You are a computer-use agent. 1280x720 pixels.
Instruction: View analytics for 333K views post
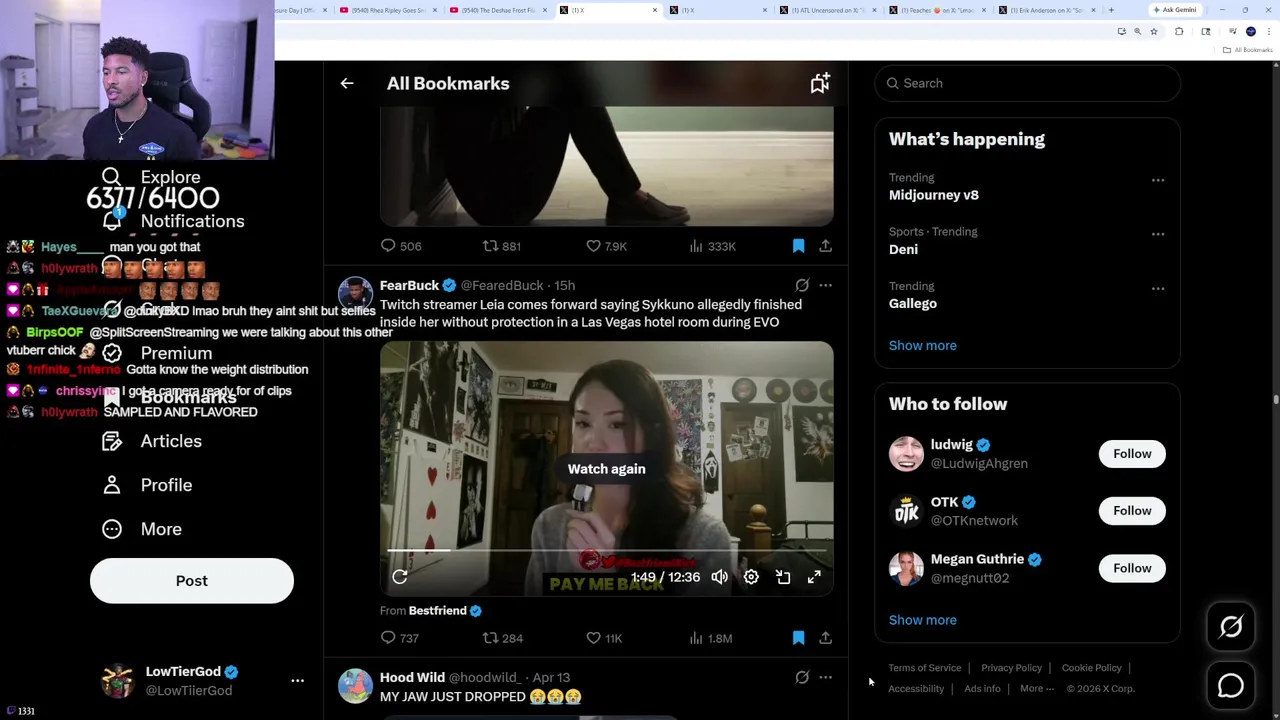click(x=712, y=246)
